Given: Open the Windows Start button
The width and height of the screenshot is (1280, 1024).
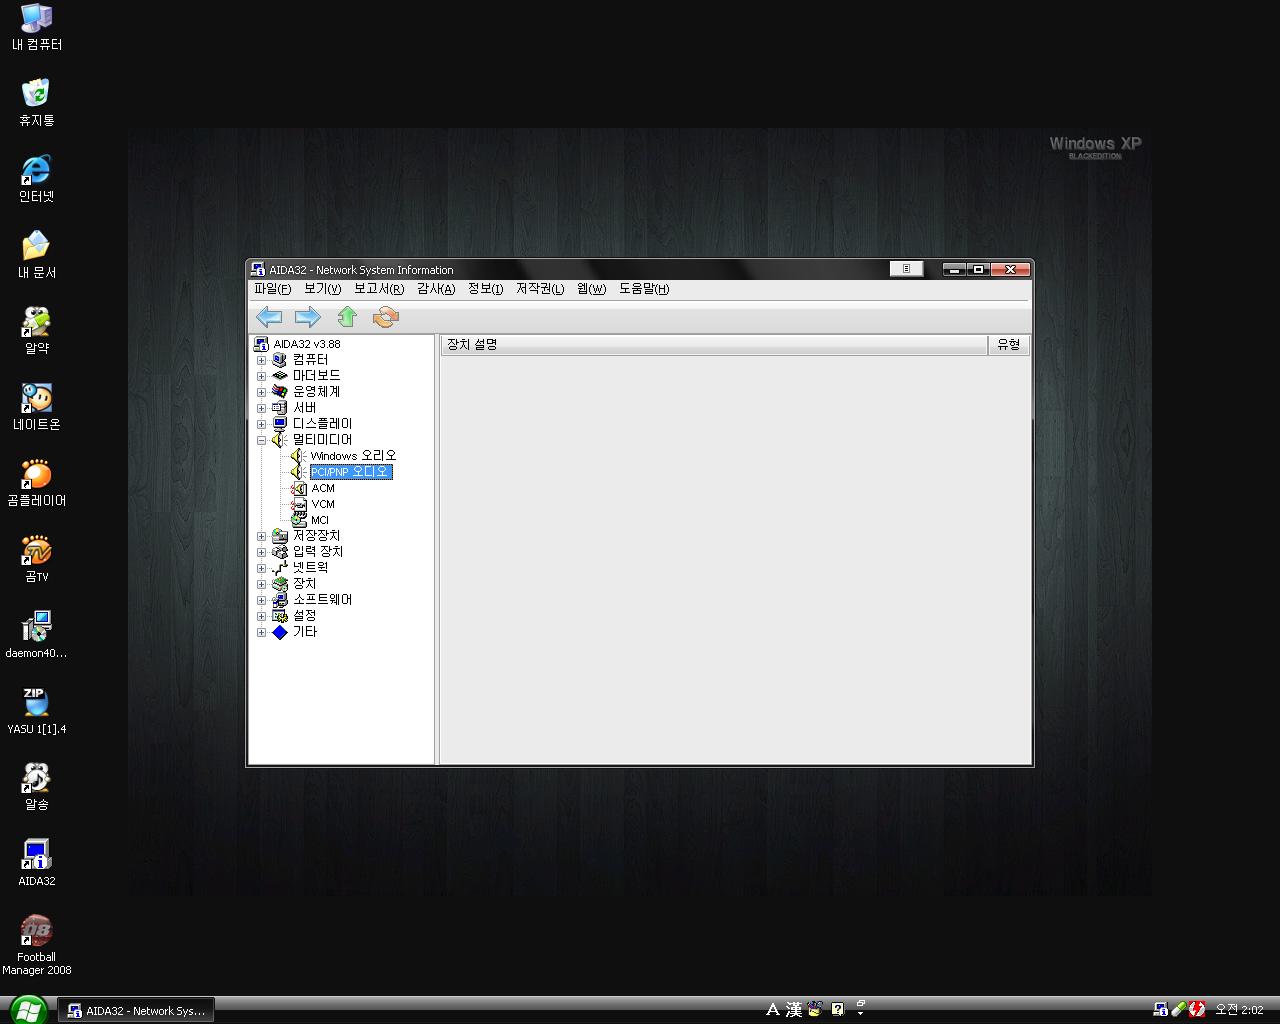Looking at the screenshot, I should [27, 1010].
